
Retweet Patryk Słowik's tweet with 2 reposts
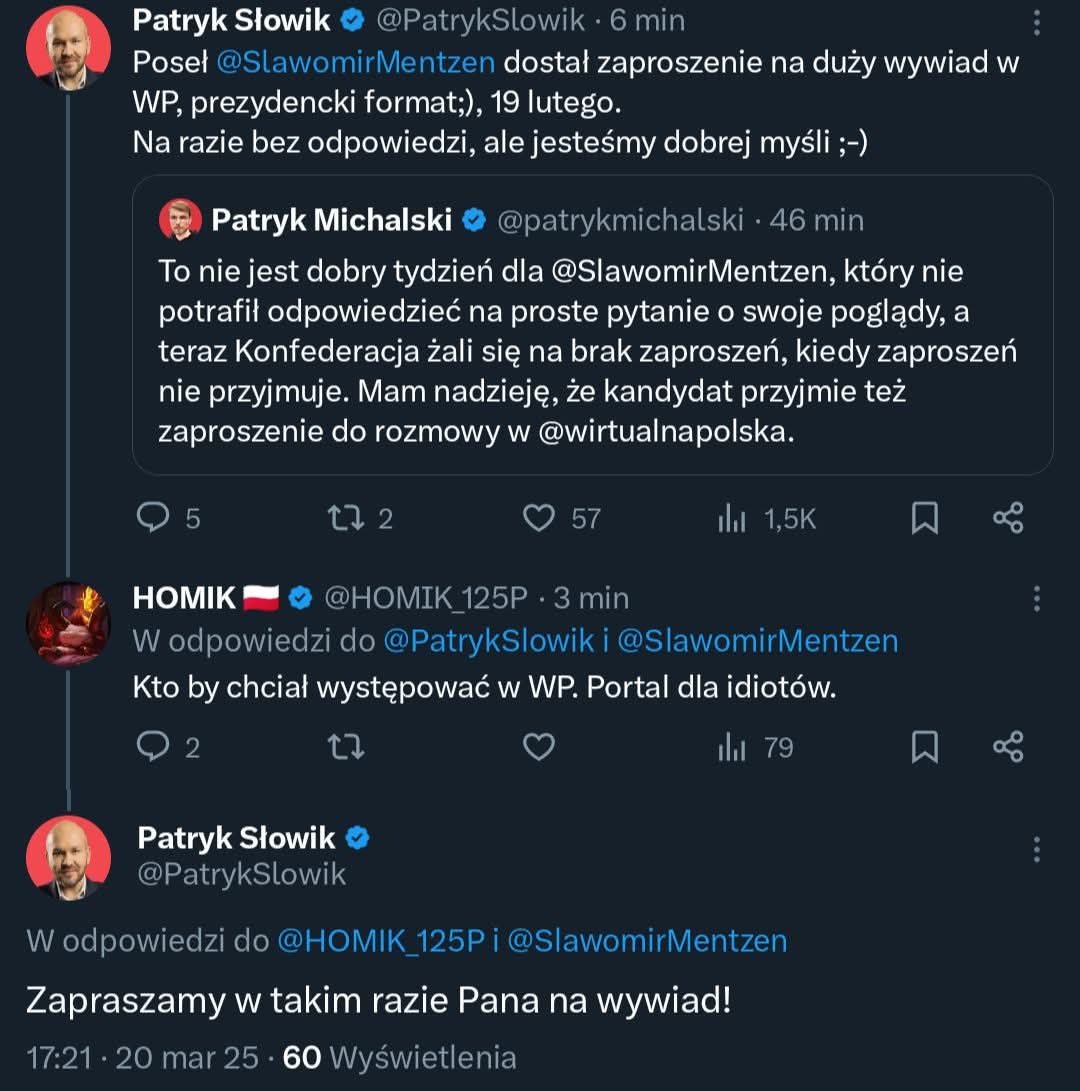[347, 517]
